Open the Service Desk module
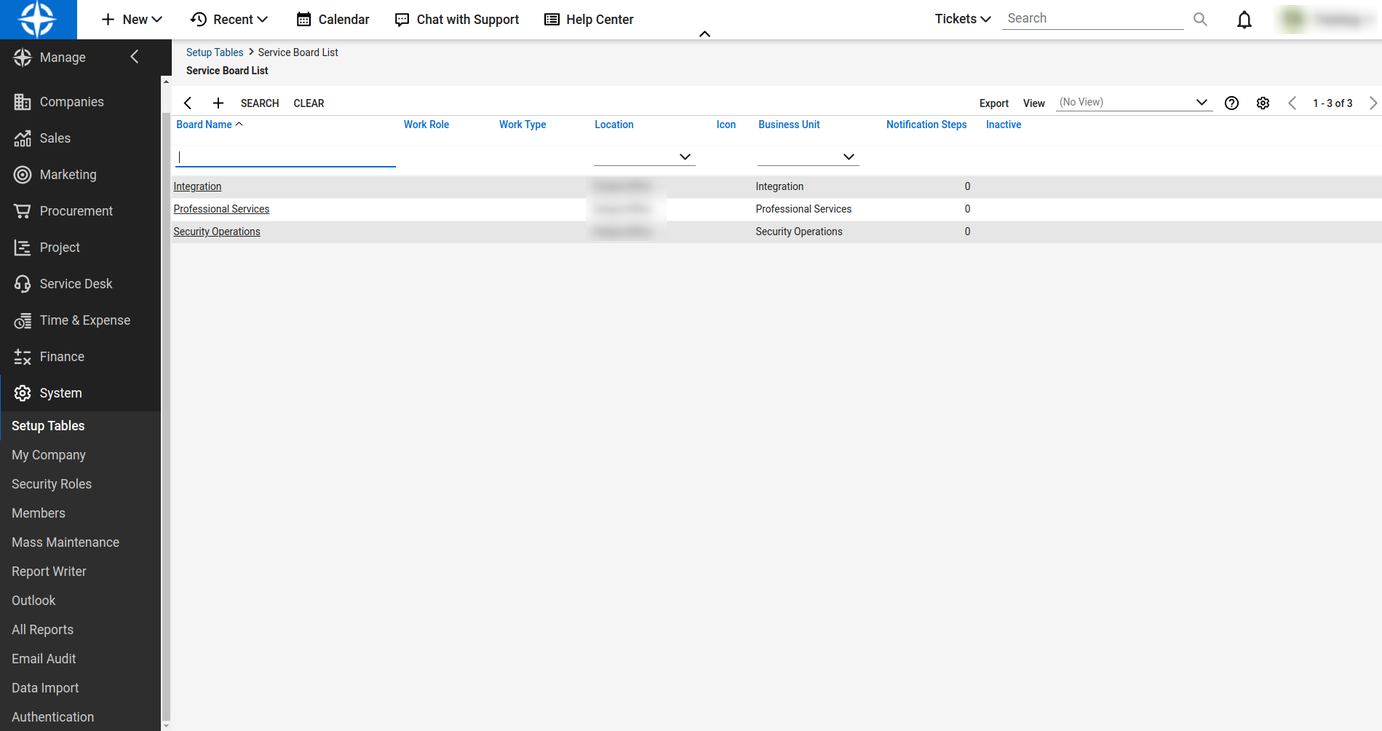 click(x=76, y=284)
